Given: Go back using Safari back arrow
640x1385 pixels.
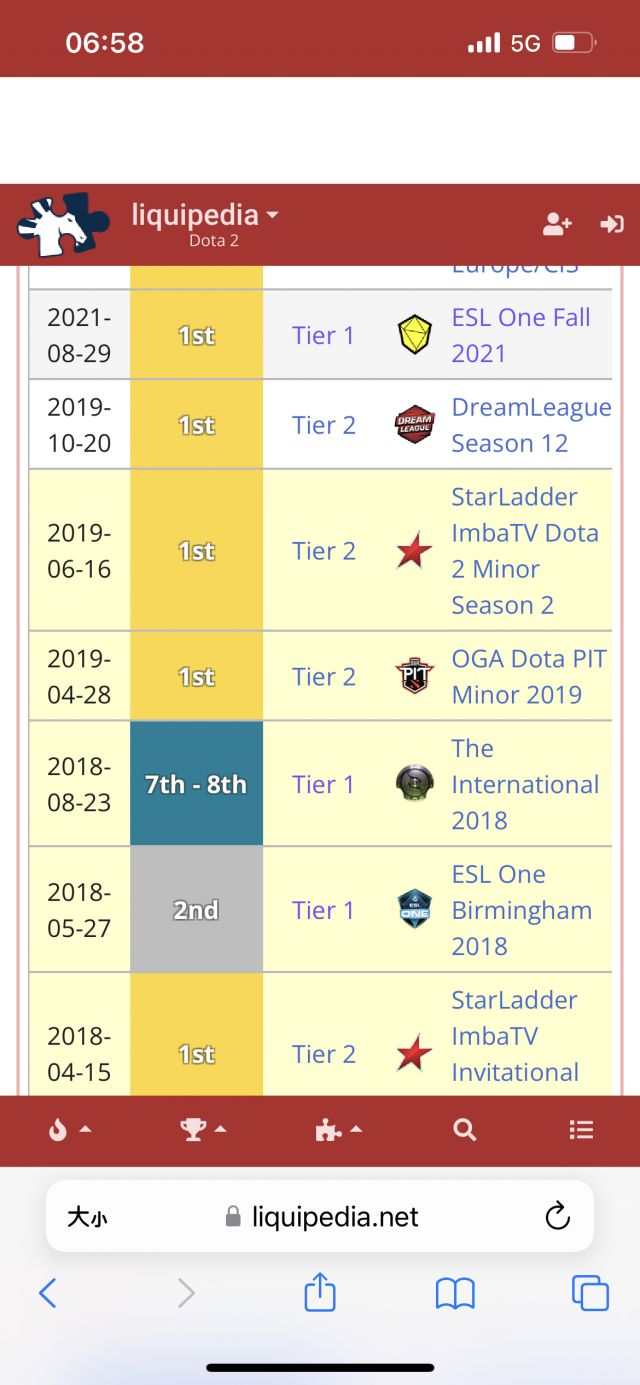Looking at the screenshot, I should [x=47, y=1293].
